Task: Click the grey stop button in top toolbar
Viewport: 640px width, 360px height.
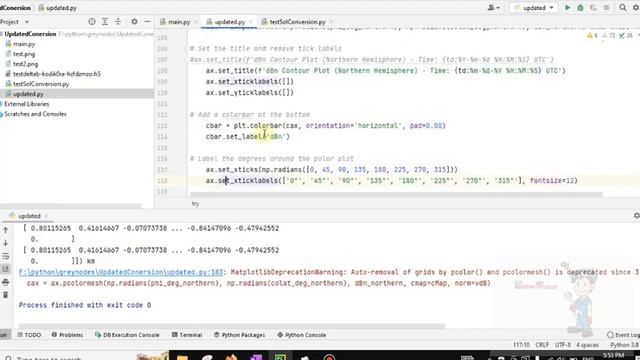Action: [607, 8]
